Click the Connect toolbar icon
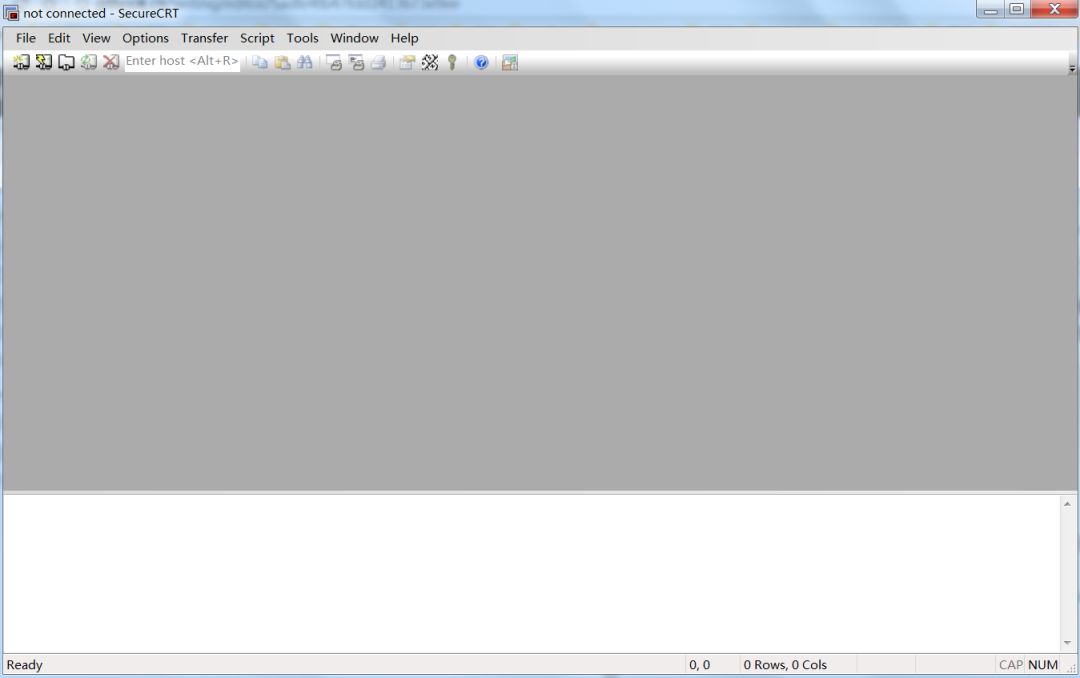 21,62
